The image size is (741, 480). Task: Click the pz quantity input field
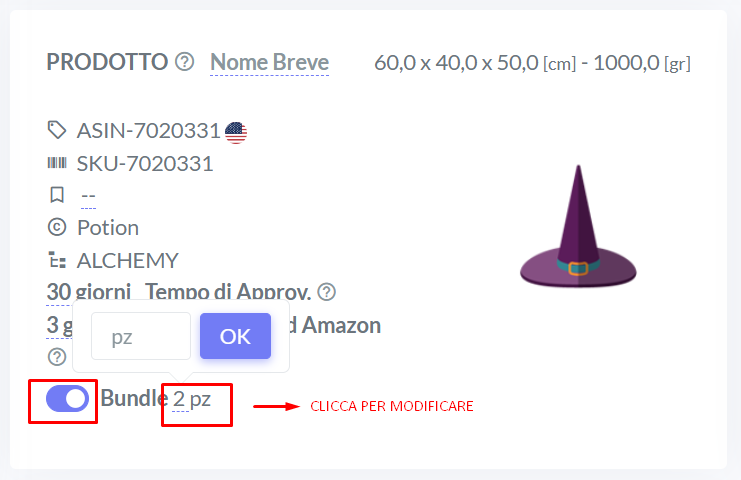click(x=141, y=336)
